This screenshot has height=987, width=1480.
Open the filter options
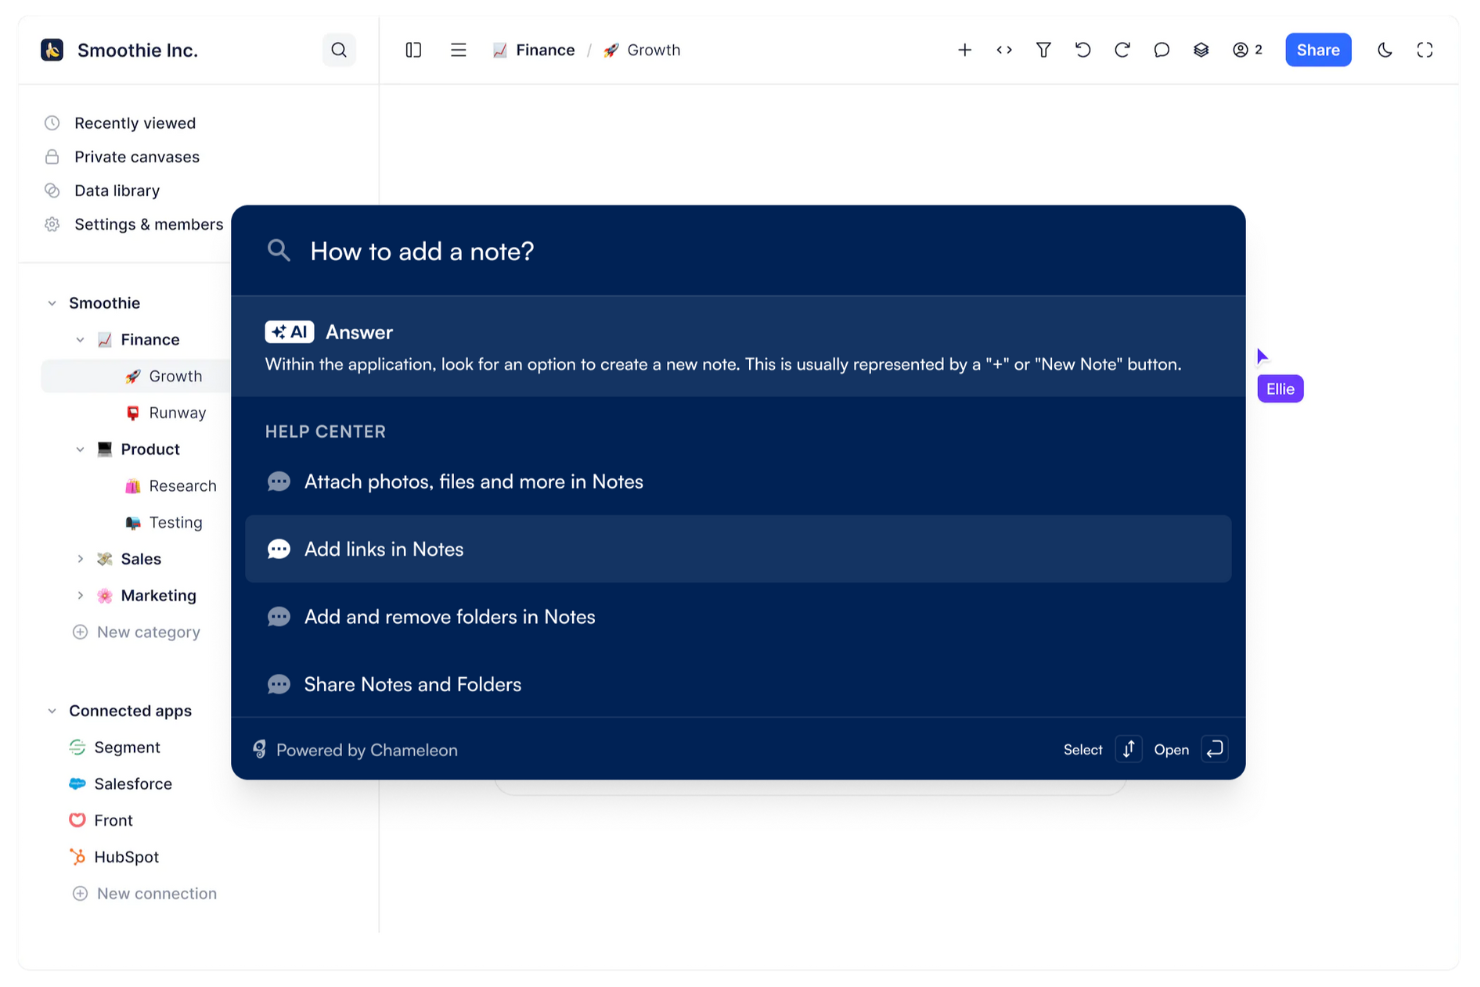coord(1043,49)
